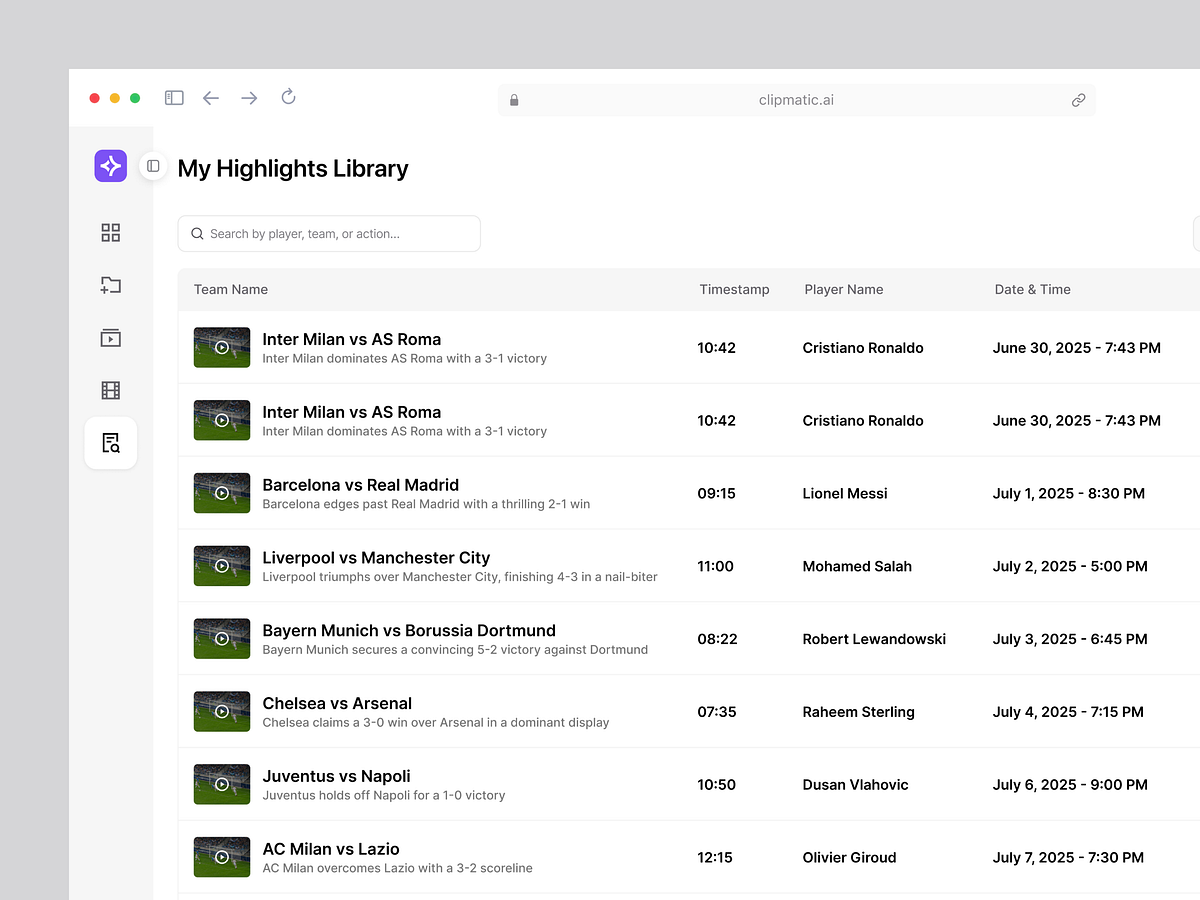The width and height of the screenshot is (1200, 900).
Task: Focus the Search by player, team, or action field
Action: tap(329, 234)
